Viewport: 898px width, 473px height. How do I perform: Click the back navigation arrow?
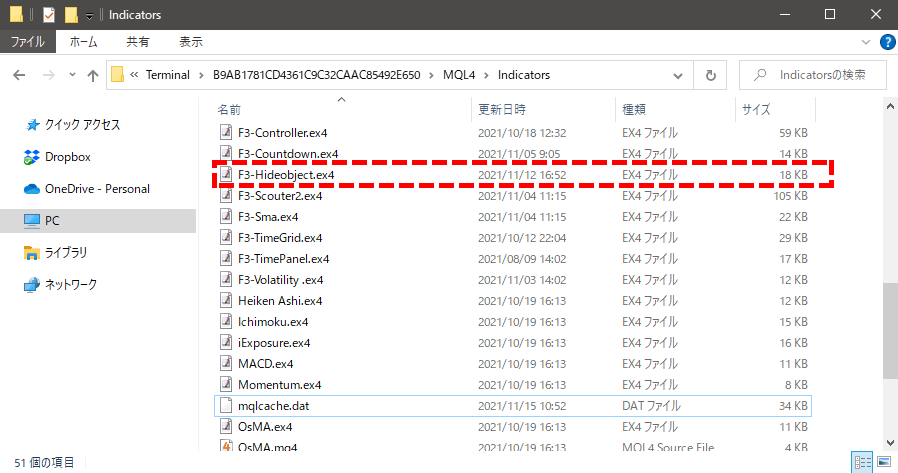tap(20, 75)
